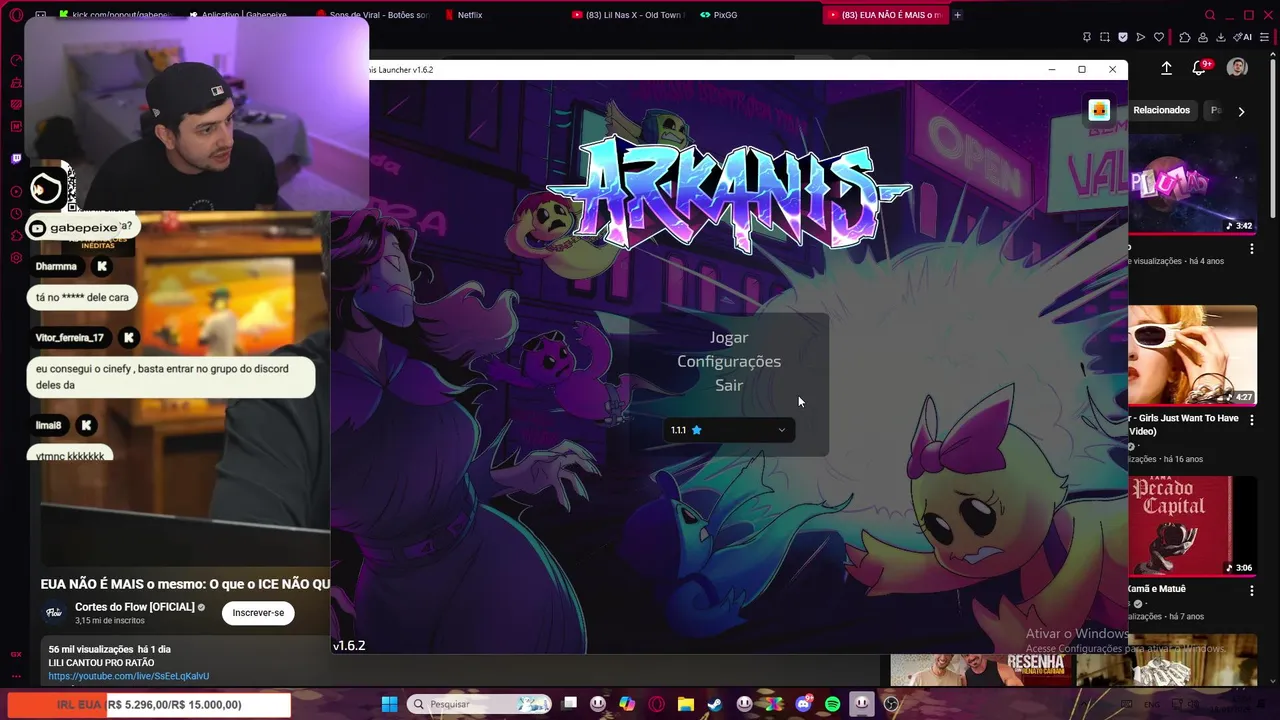Screen dimensions: 1280x720
Task: Click the active Arkanis launcher taskbar icon
Action: tap(862, 704)
